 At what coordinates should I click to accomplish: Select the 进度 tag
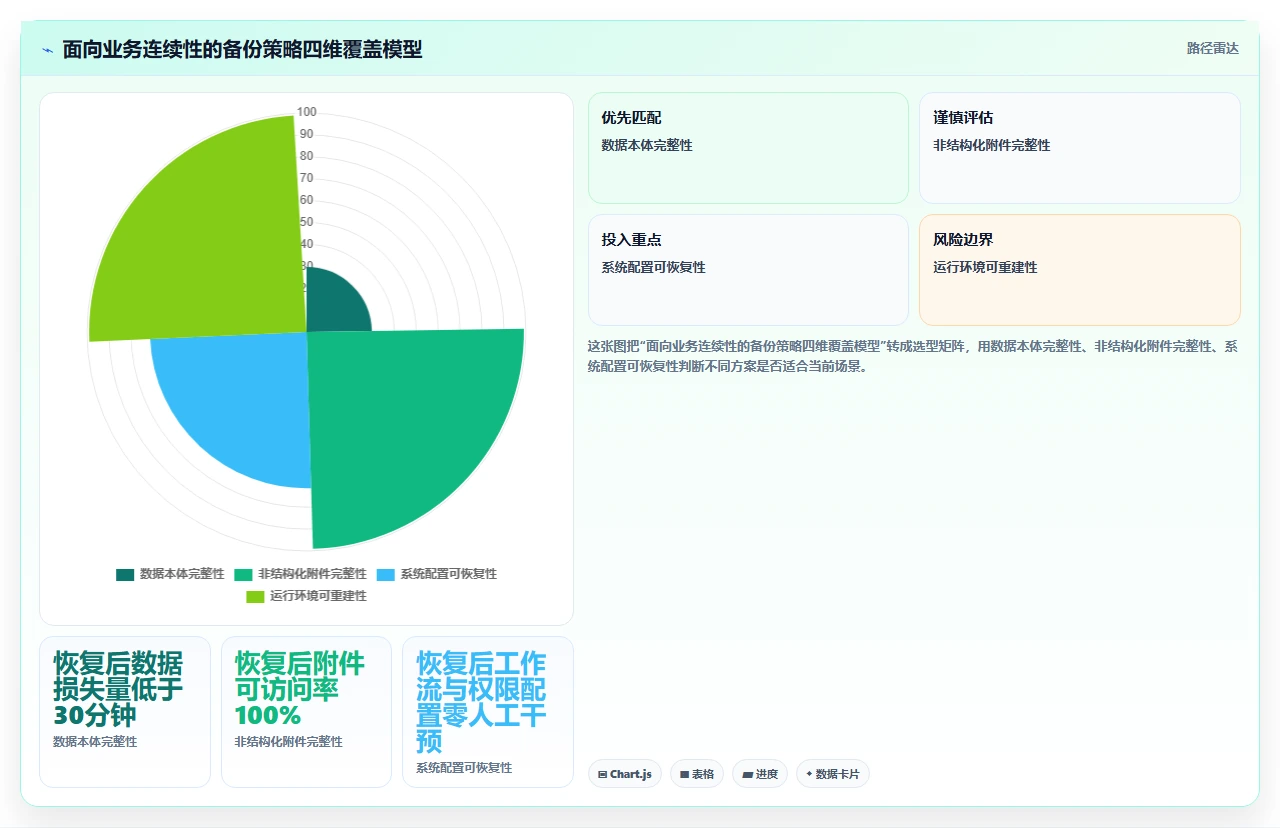[760, 774]
